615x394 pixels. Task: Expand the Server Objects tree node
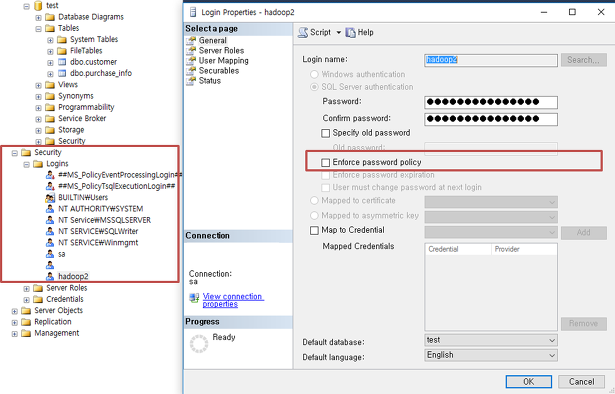(15, 311)
